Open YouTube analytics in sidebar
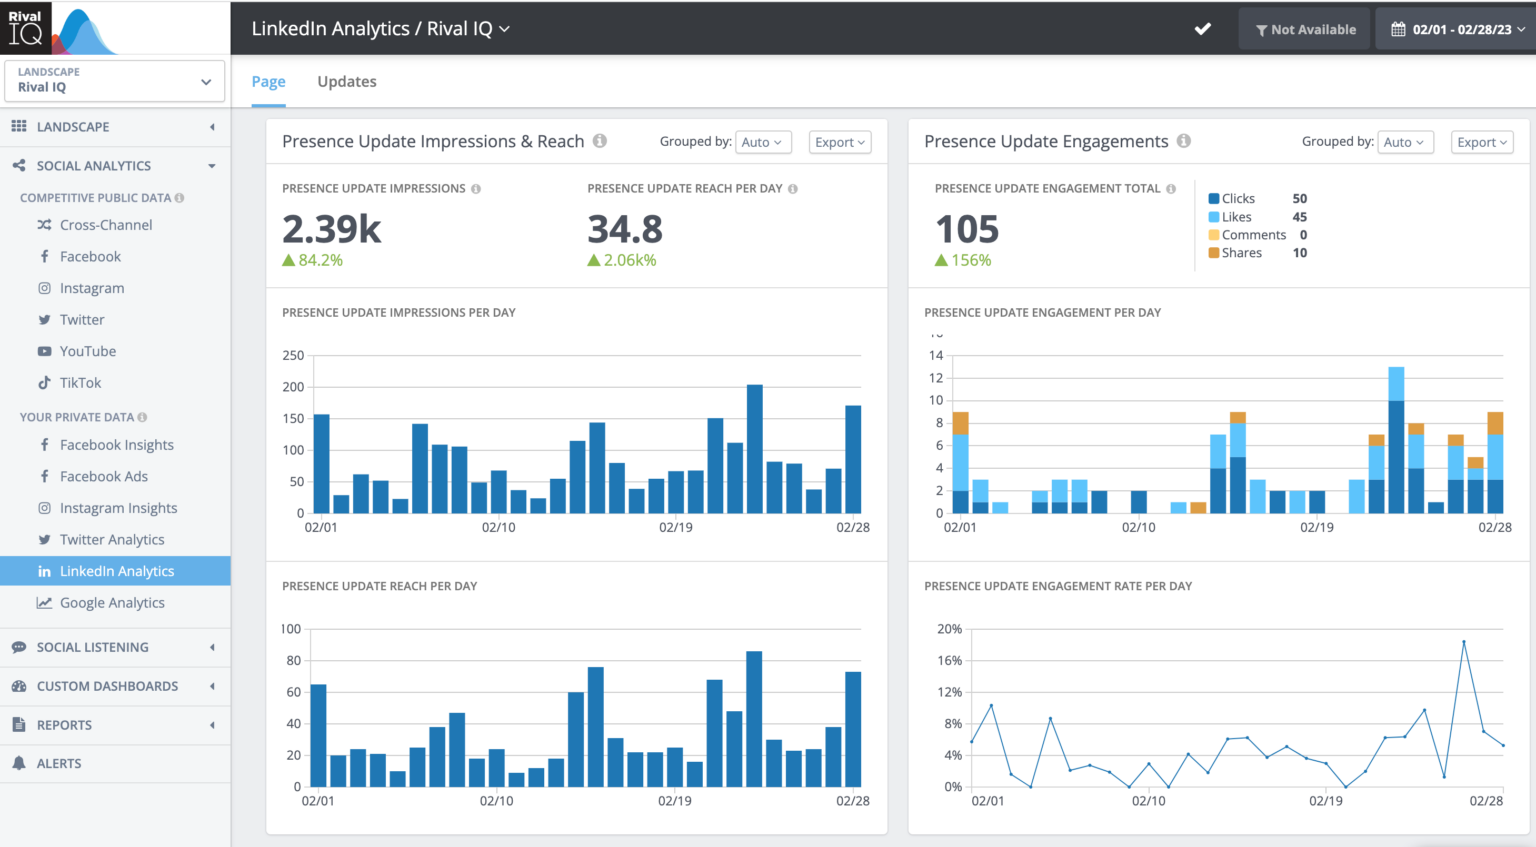Viewport: 1536px width, 847px height. (87, 351)
